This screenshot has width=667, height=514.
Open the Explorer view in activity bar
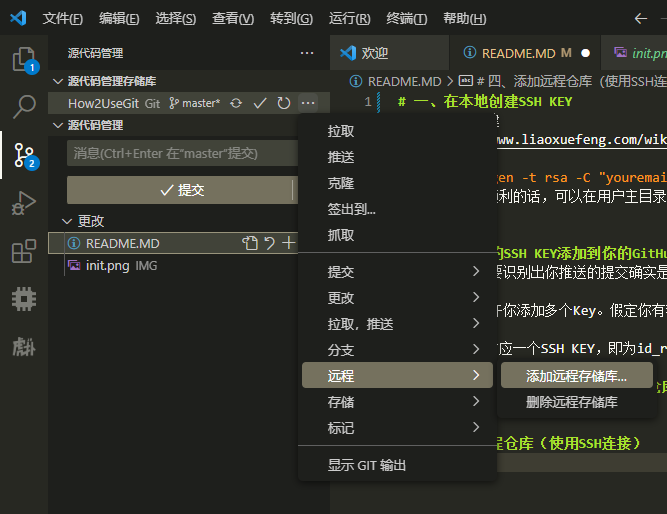(23, 59)
